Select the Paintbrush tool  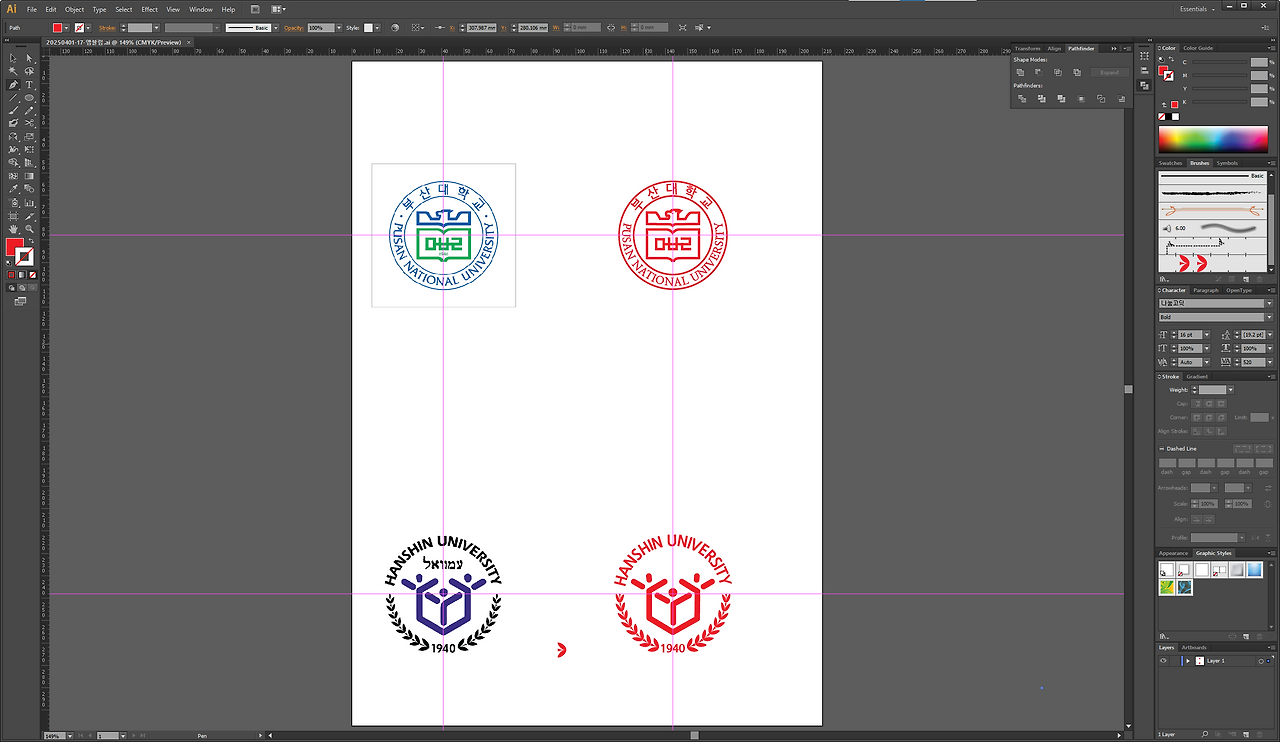pos(13,111)
